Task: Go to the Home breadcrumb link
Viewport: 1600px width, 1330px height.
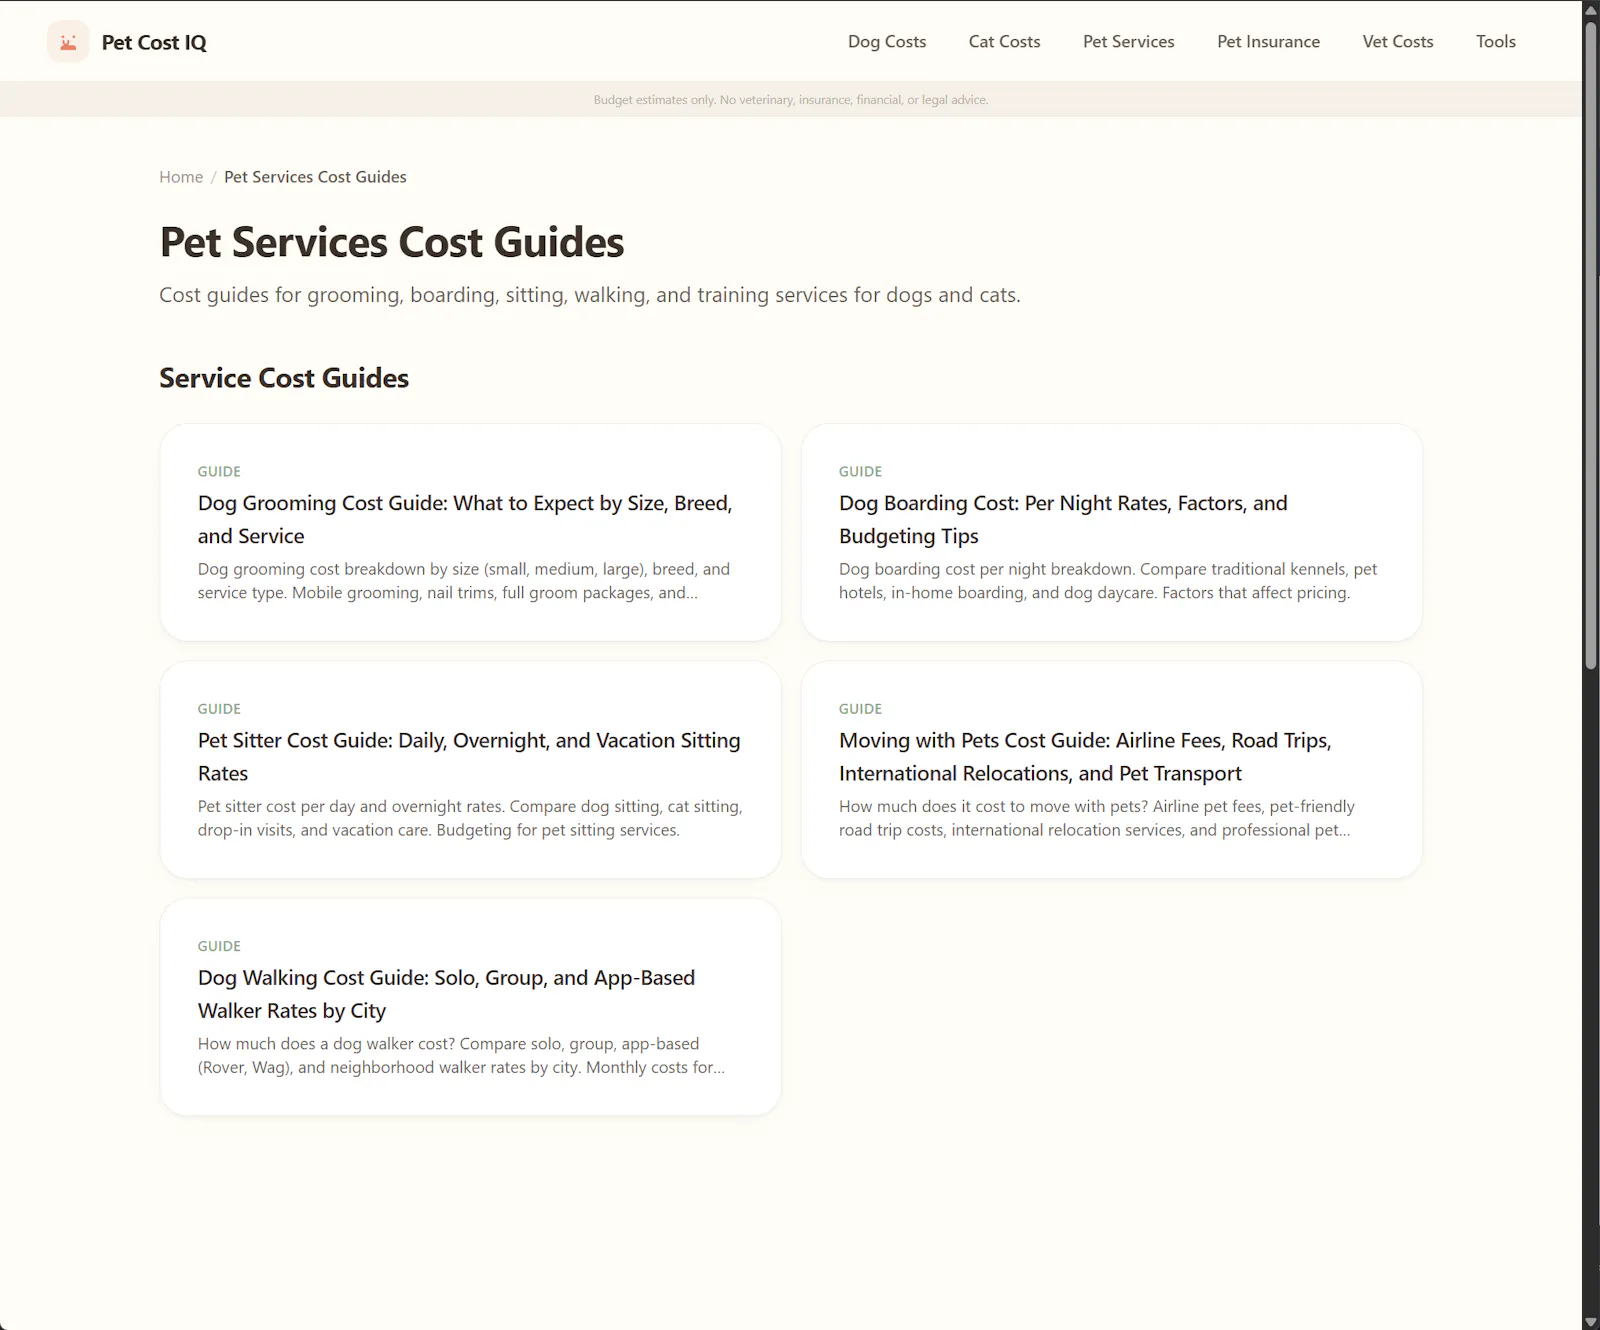Action: [x=181, y=177]
